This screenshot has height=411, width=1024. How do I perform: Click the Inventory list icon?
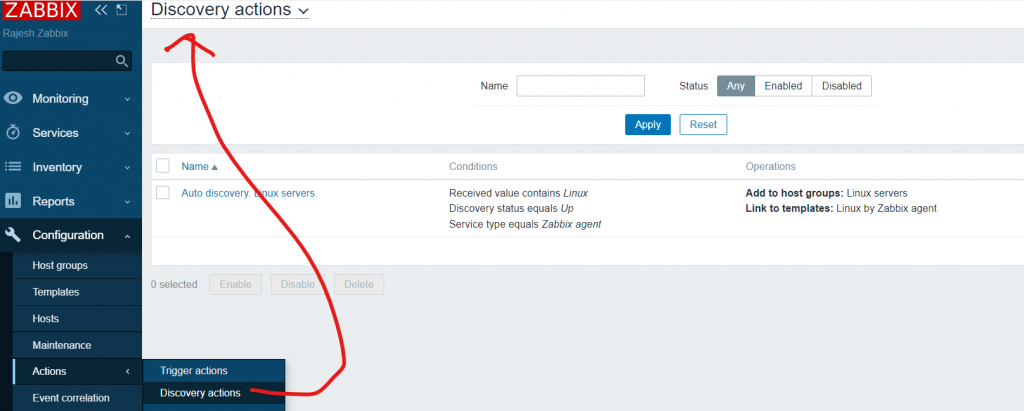pyautogui.click(x=14, y=167)
